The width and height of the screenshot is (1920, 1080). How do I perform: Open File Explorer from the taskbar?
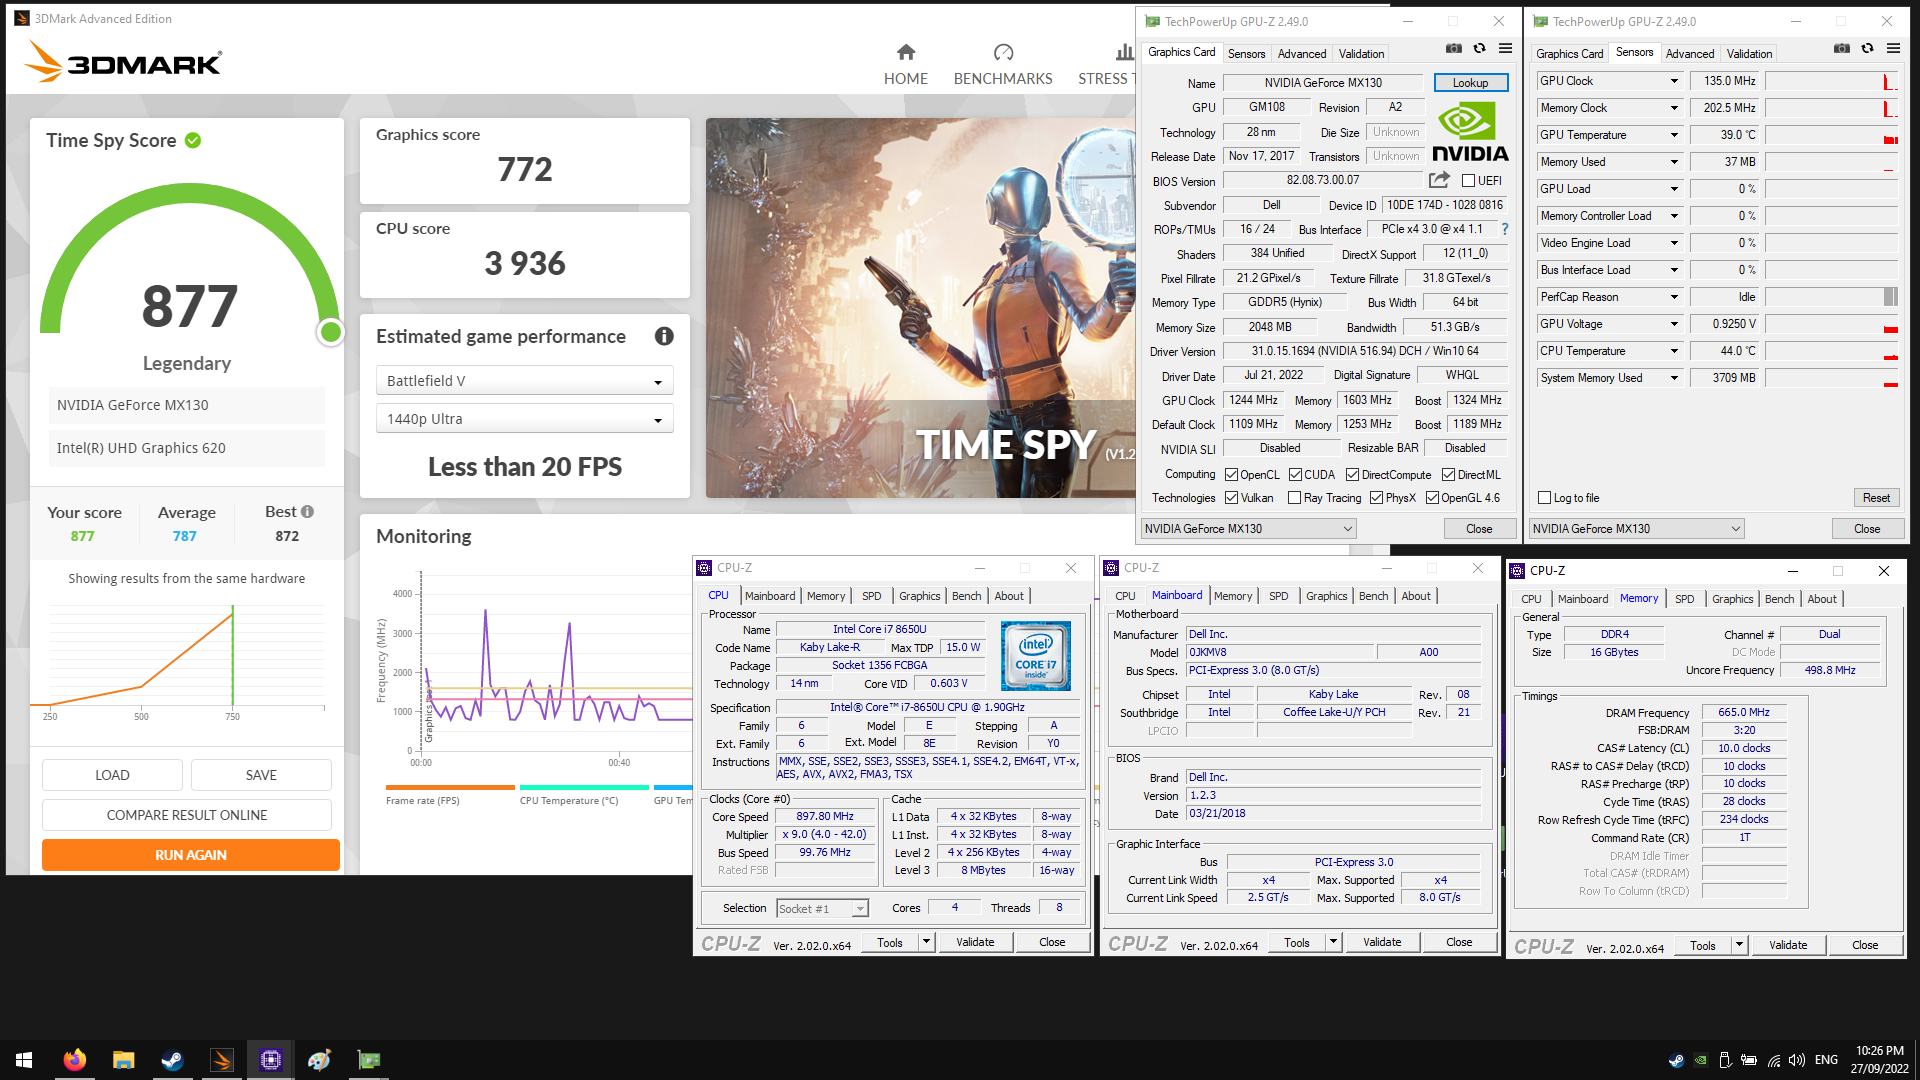point(123,1060)
